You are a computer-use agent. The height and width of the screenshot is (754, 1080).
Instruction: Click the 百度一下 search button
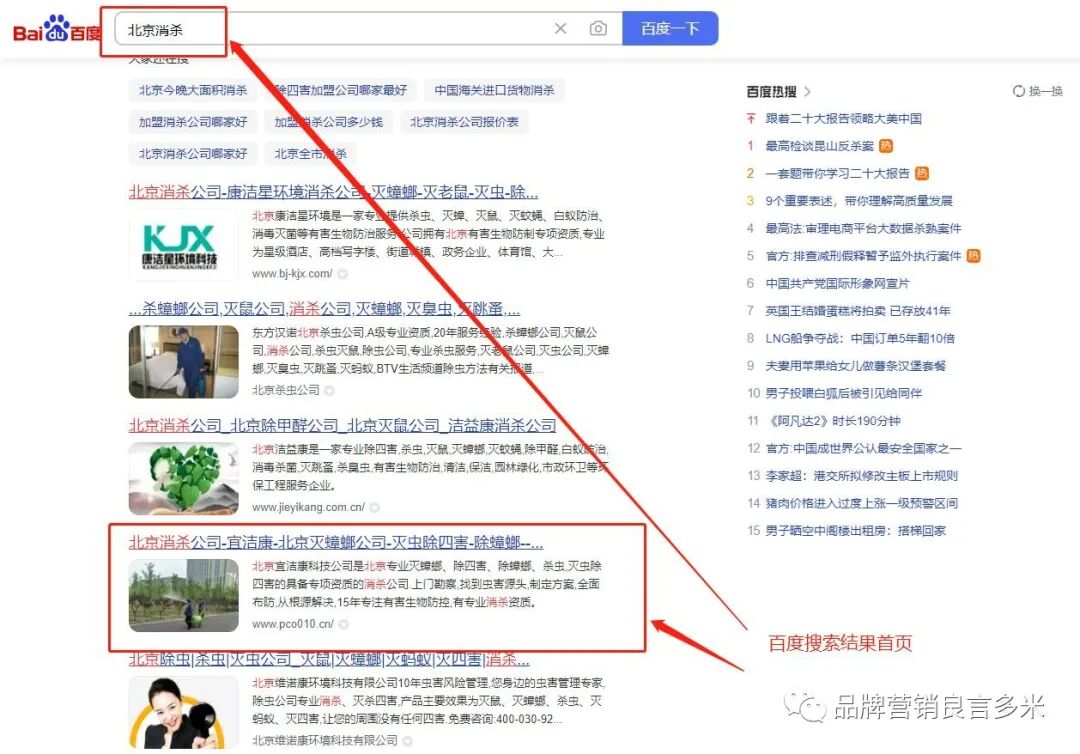point(670,28)
